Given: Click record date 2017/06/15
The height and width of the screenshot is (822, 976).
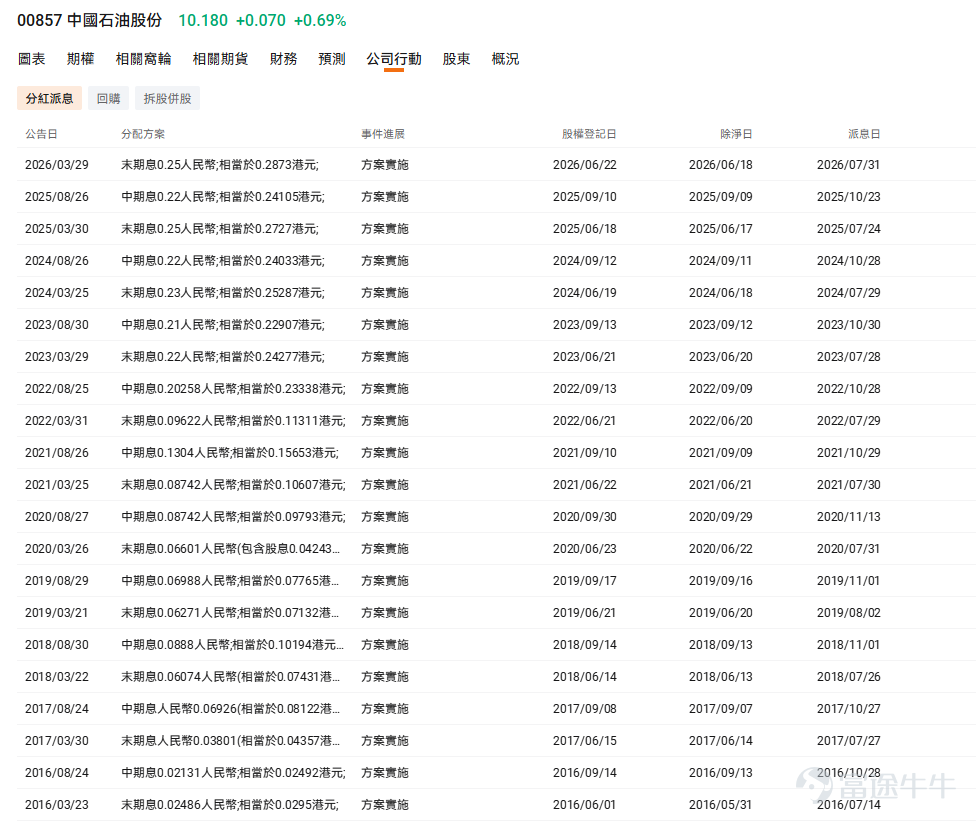Looking at the screenshot, I should (584, 741).
